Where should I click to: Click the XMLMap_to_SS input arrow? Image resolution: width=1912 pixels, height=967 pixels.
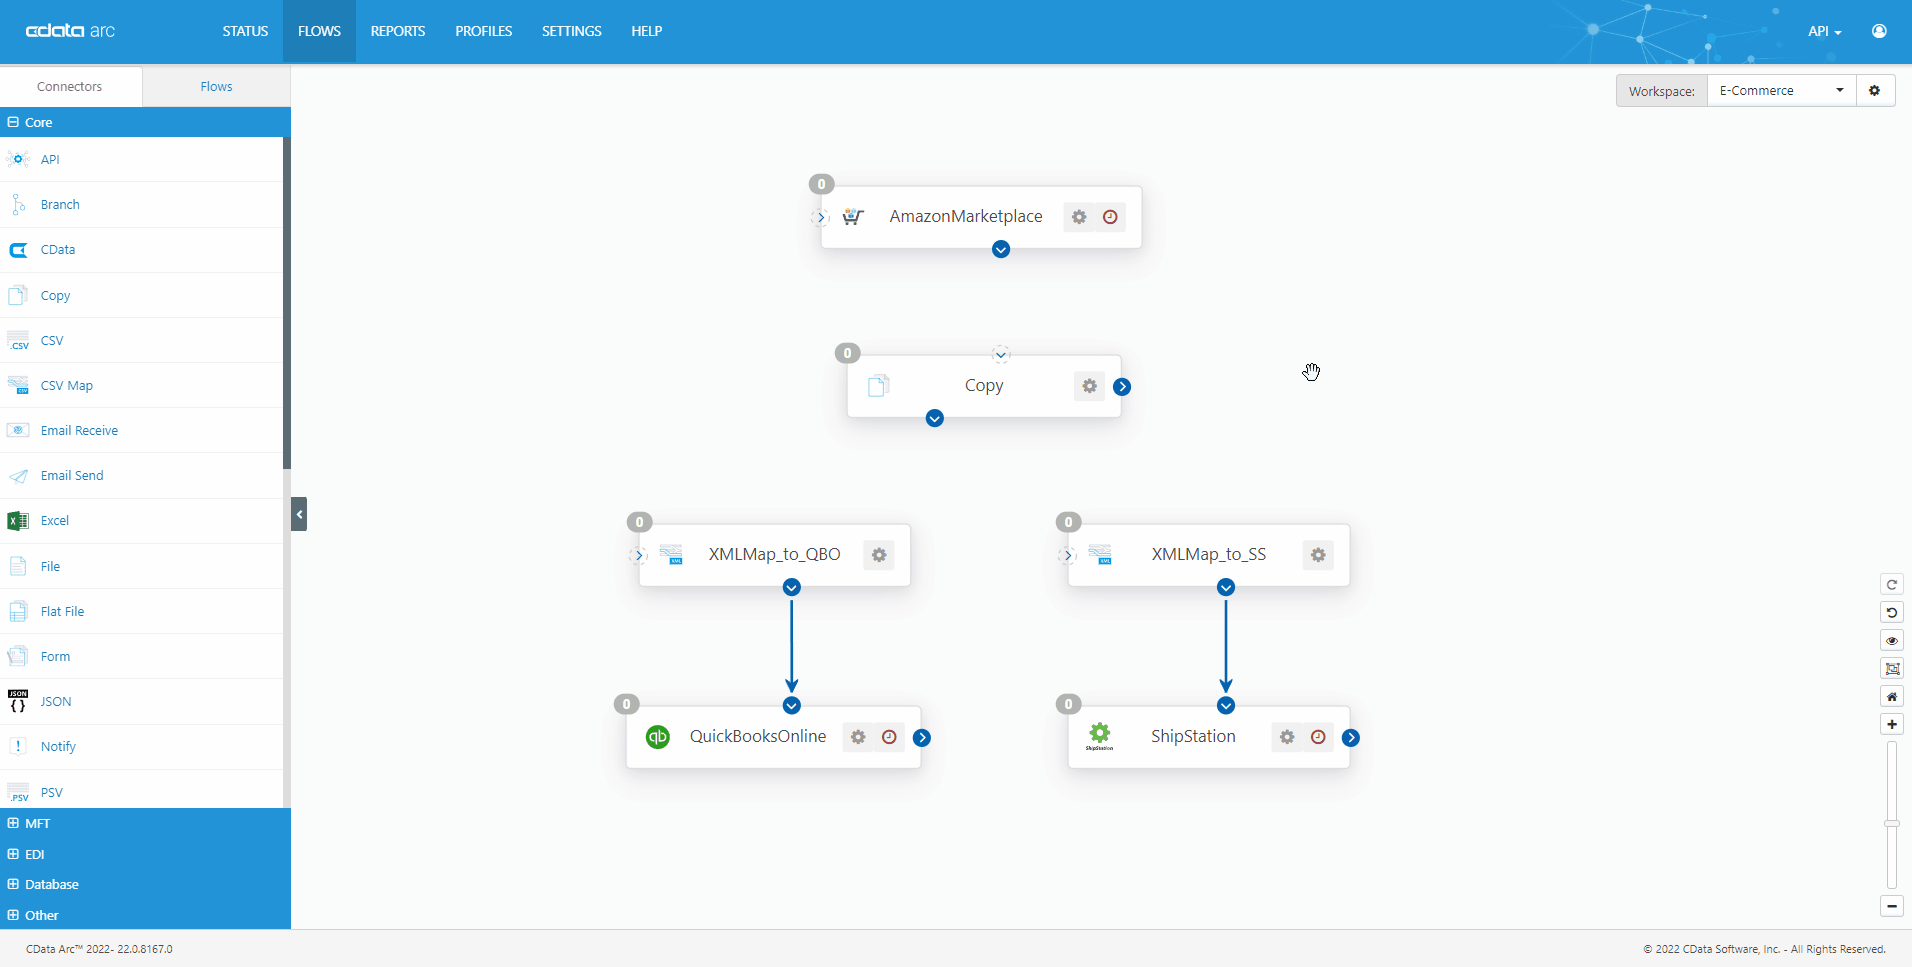point(1068,555)
